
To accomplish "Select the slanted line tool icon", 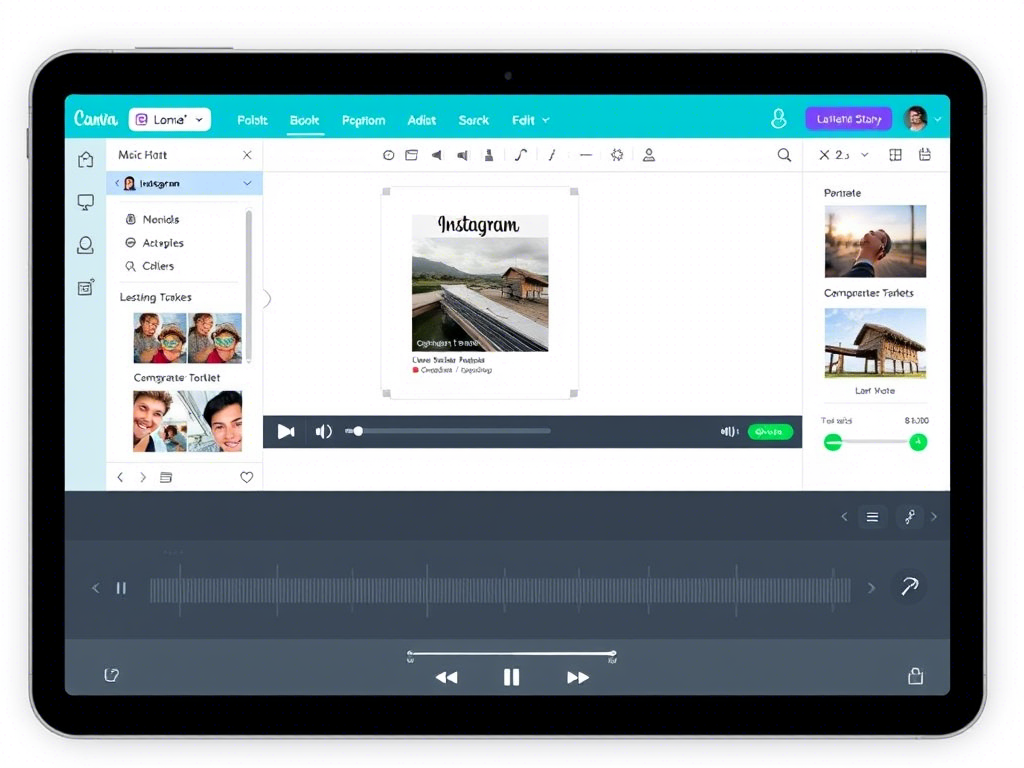I will pos(552,155).
